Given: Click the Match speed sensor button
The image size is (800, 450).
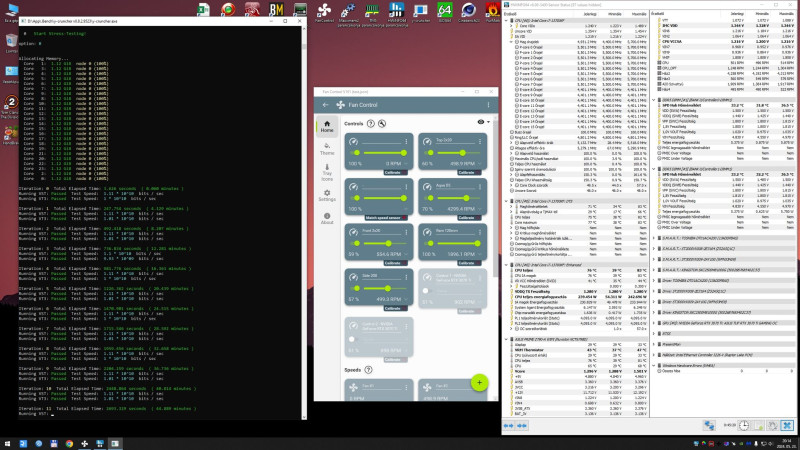Looking at the screenshot, I should 385,217.
